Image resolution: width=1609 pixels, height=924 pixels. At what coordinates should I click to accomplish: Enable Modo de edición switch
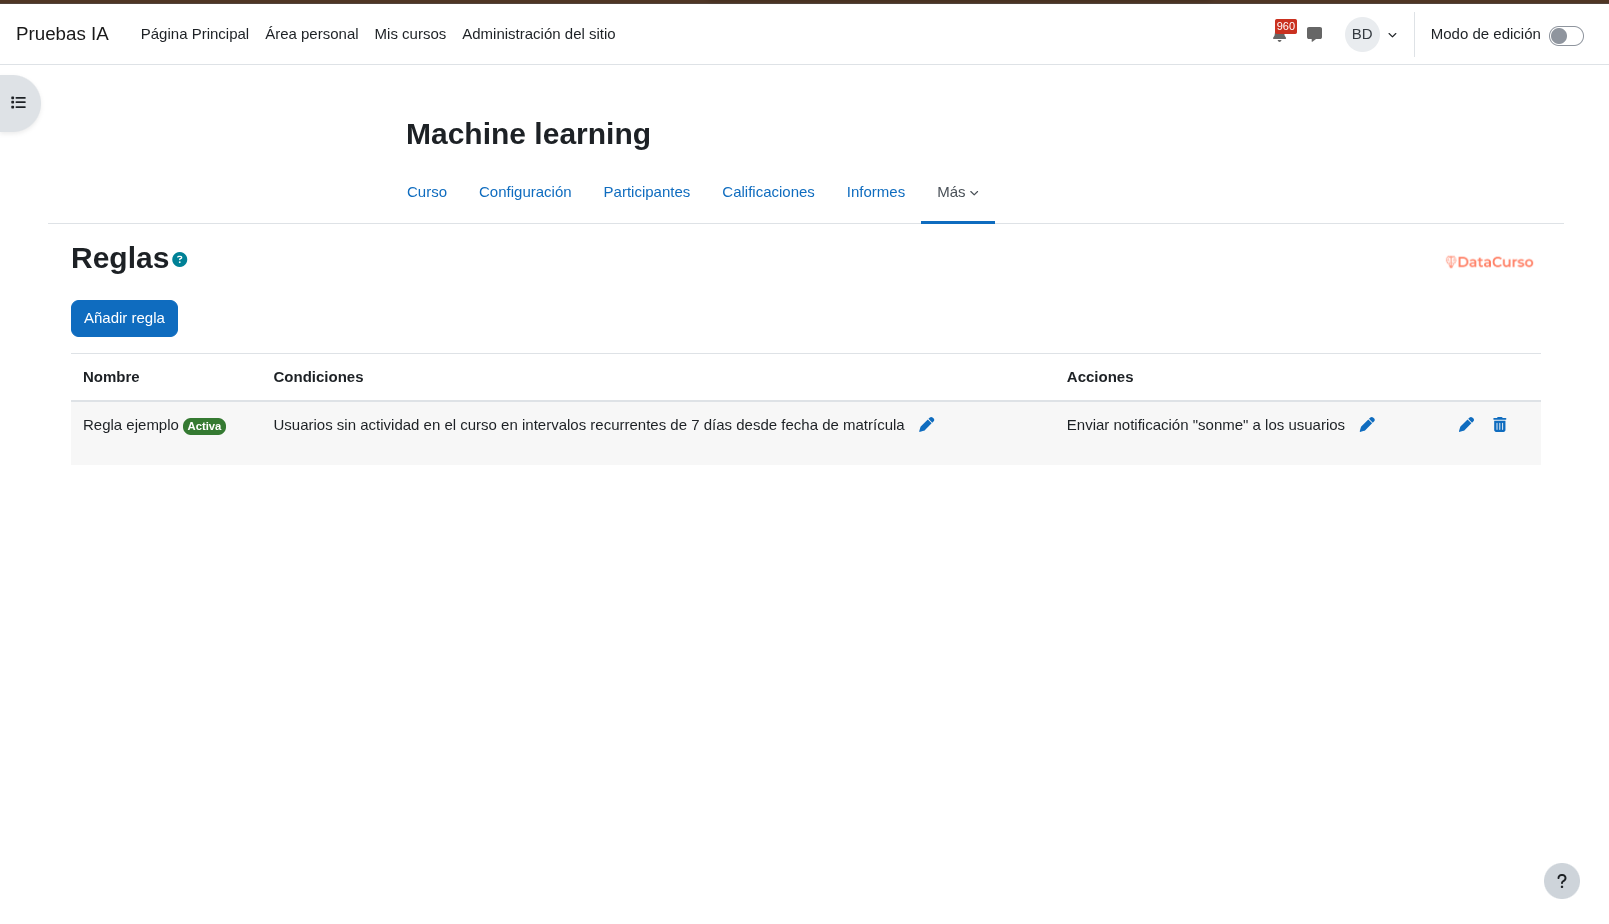[1564, 34]
